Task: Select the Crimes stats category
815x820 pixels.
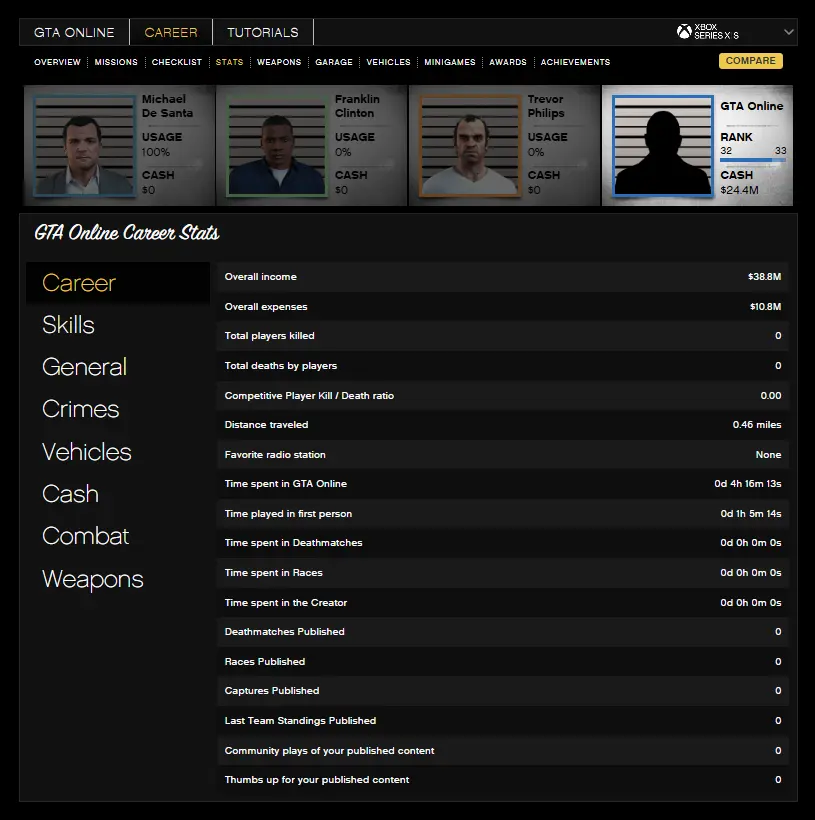Action: (80, 409)
